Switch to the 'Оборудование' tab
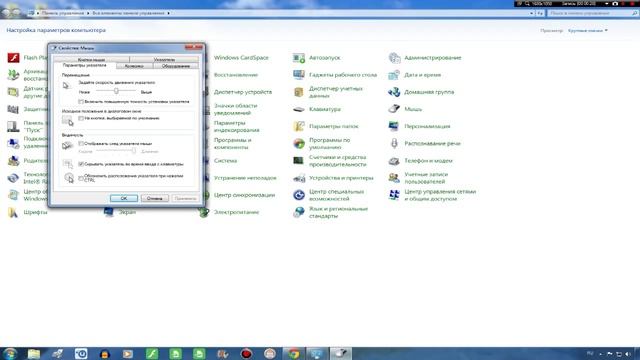The width and height of the screenshot is (640, 360). 176,66
